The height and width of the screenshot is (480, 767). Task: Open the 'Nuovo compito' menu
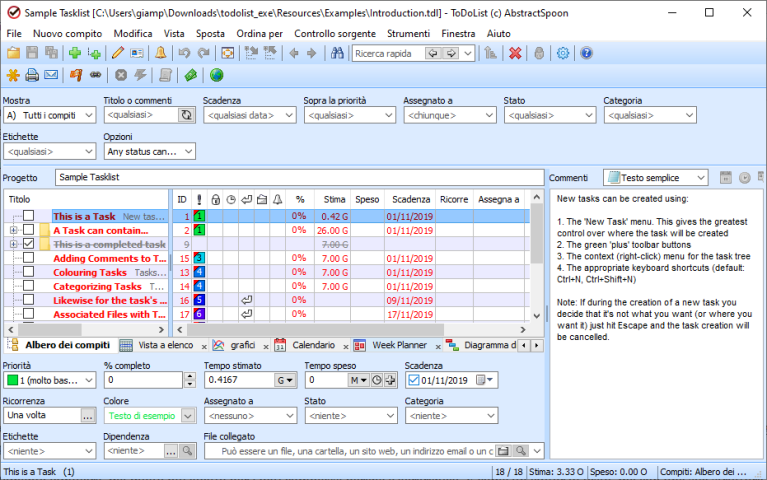68,33
